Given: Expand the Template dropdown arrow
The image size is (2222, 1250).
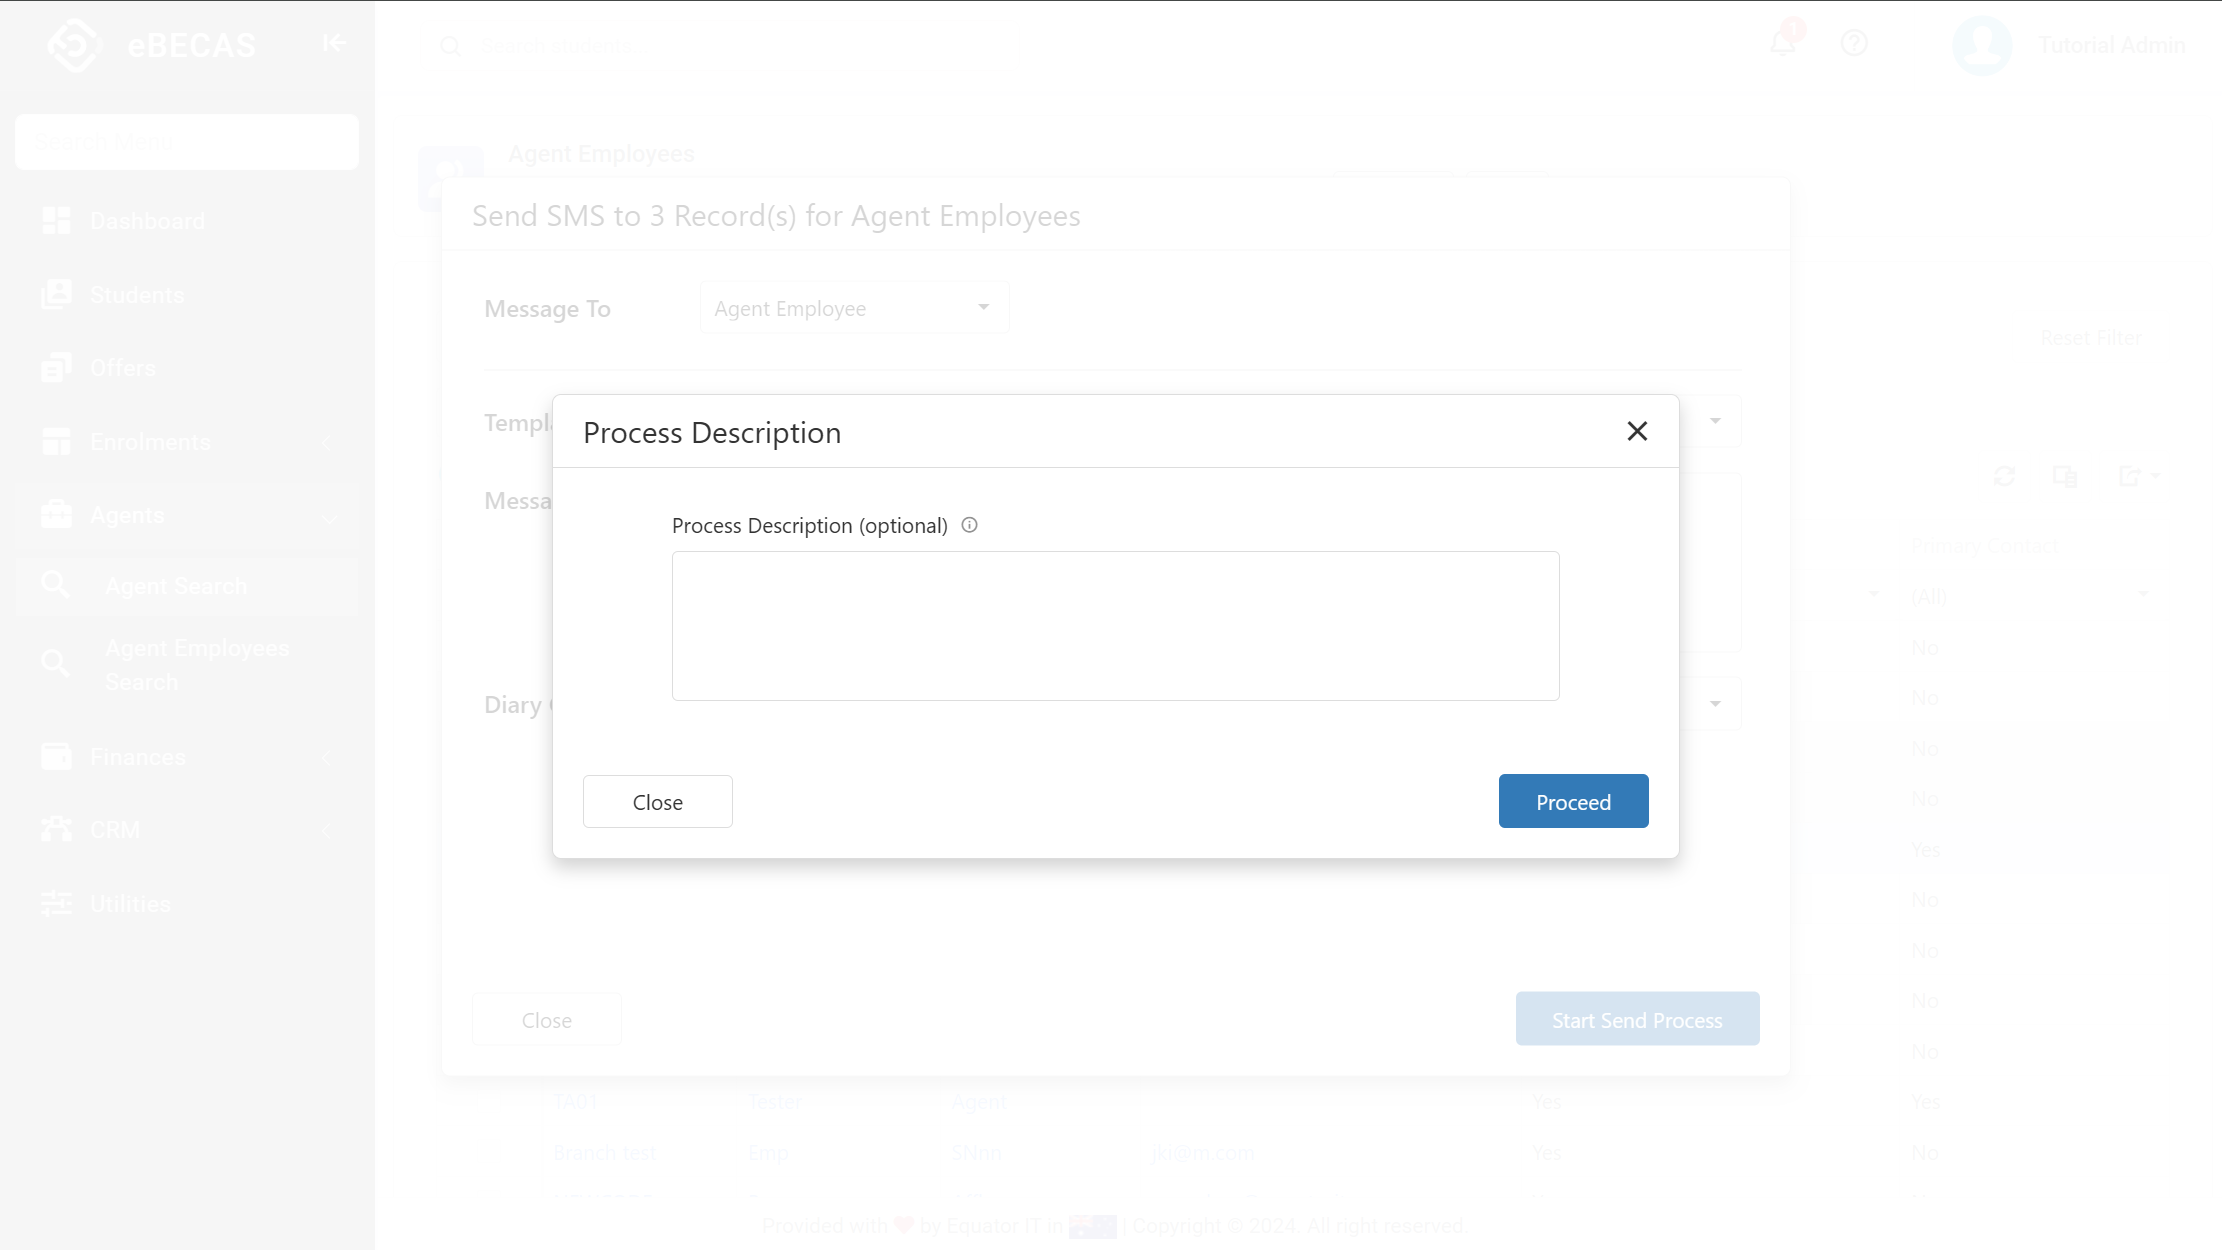Looking at the screenshot, I should pos(1715,421).
